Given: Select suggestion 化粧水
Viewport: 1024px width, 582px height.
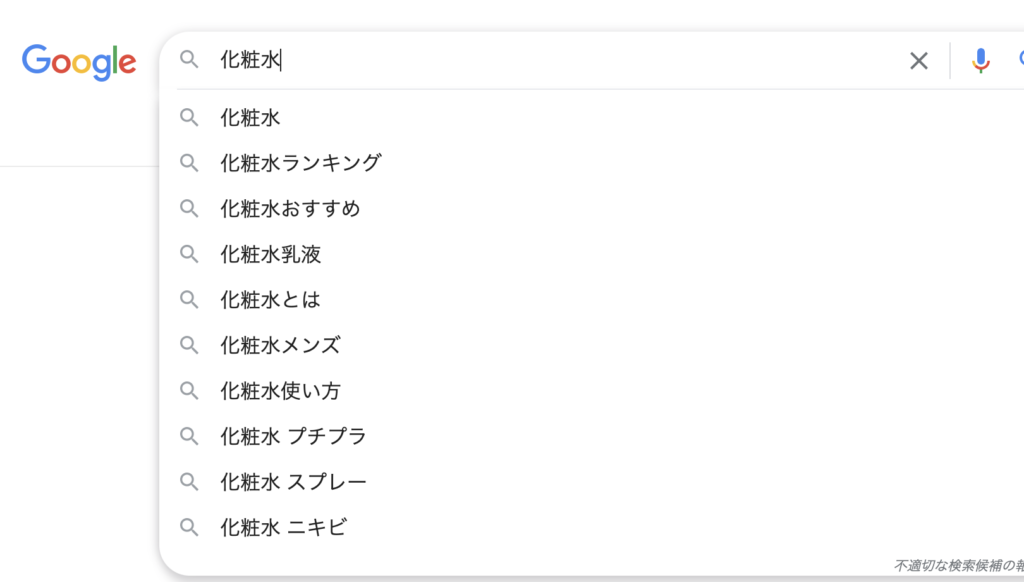Looking at the screenshot, I should (592, 118).
